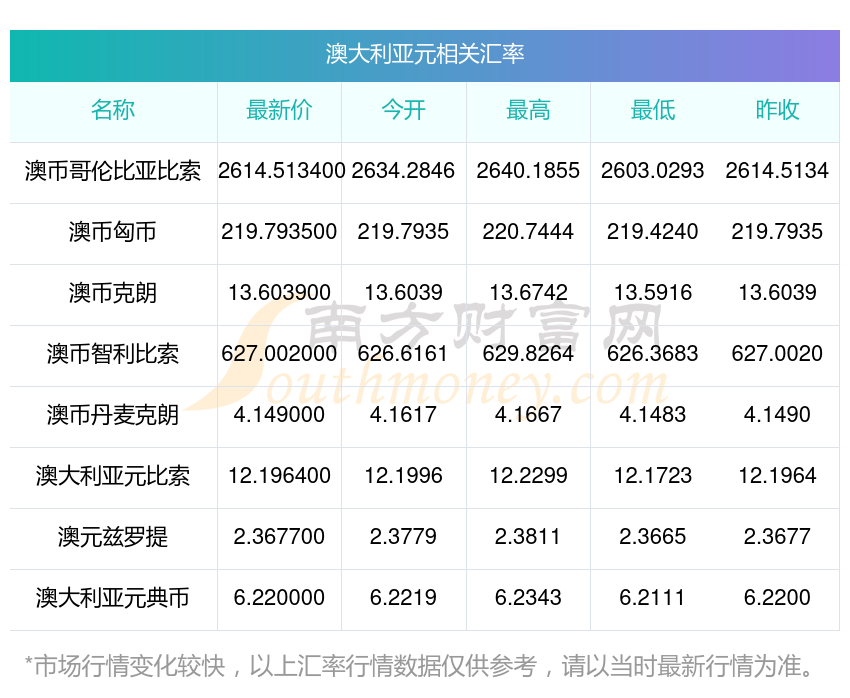Image resolution: width=850 pixels, height=698 pixels.
Task: Click the row name 澳大利亚元典币
Action: [x=113, y=598]
